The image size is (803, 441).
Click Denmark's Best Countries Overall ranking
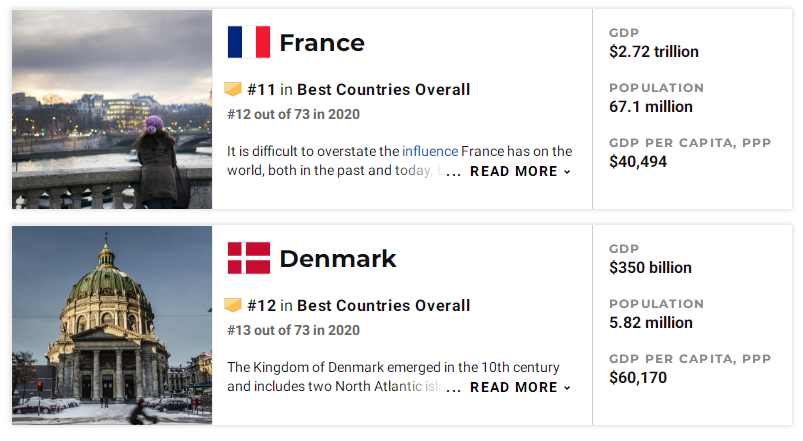[x=358, y=306]
